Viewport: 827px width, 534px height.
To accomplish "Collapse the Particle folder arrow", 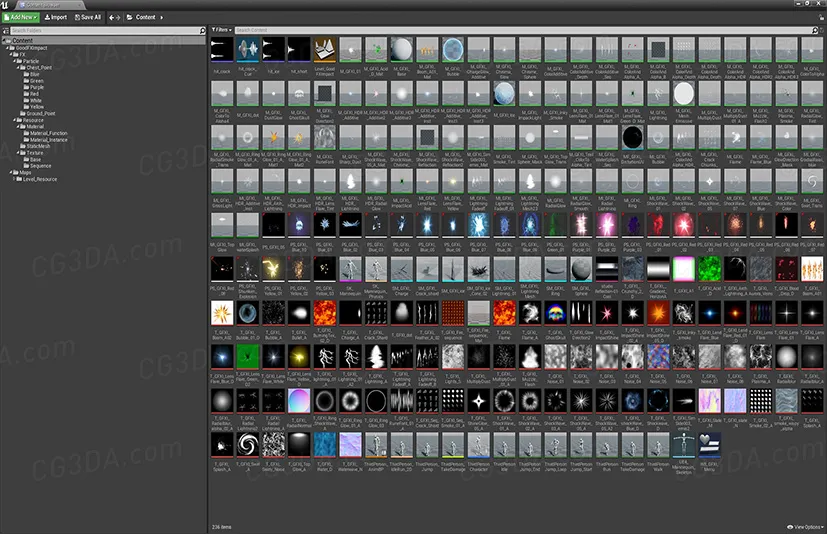I will [14, 61].
